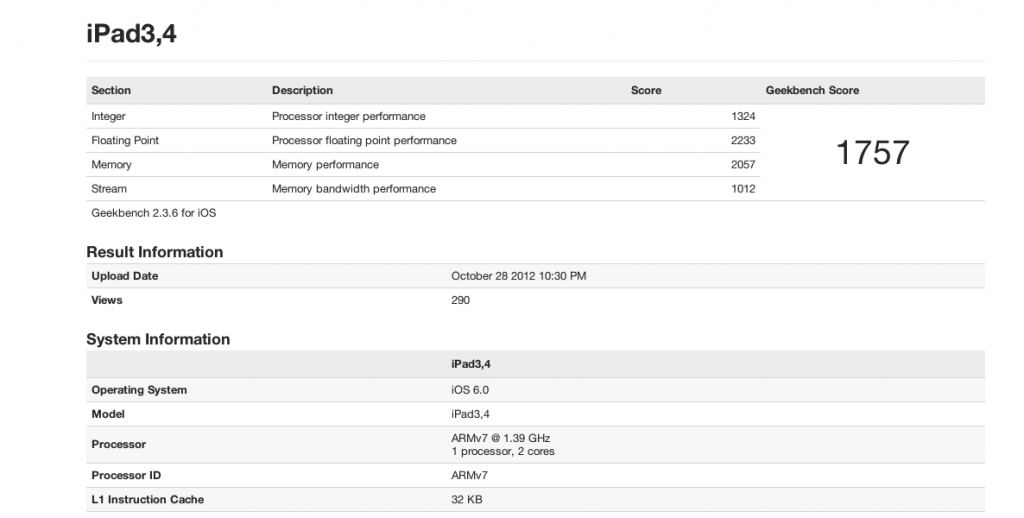
Task: Click the floating point score 2233
Action: [x=743, y=140]
